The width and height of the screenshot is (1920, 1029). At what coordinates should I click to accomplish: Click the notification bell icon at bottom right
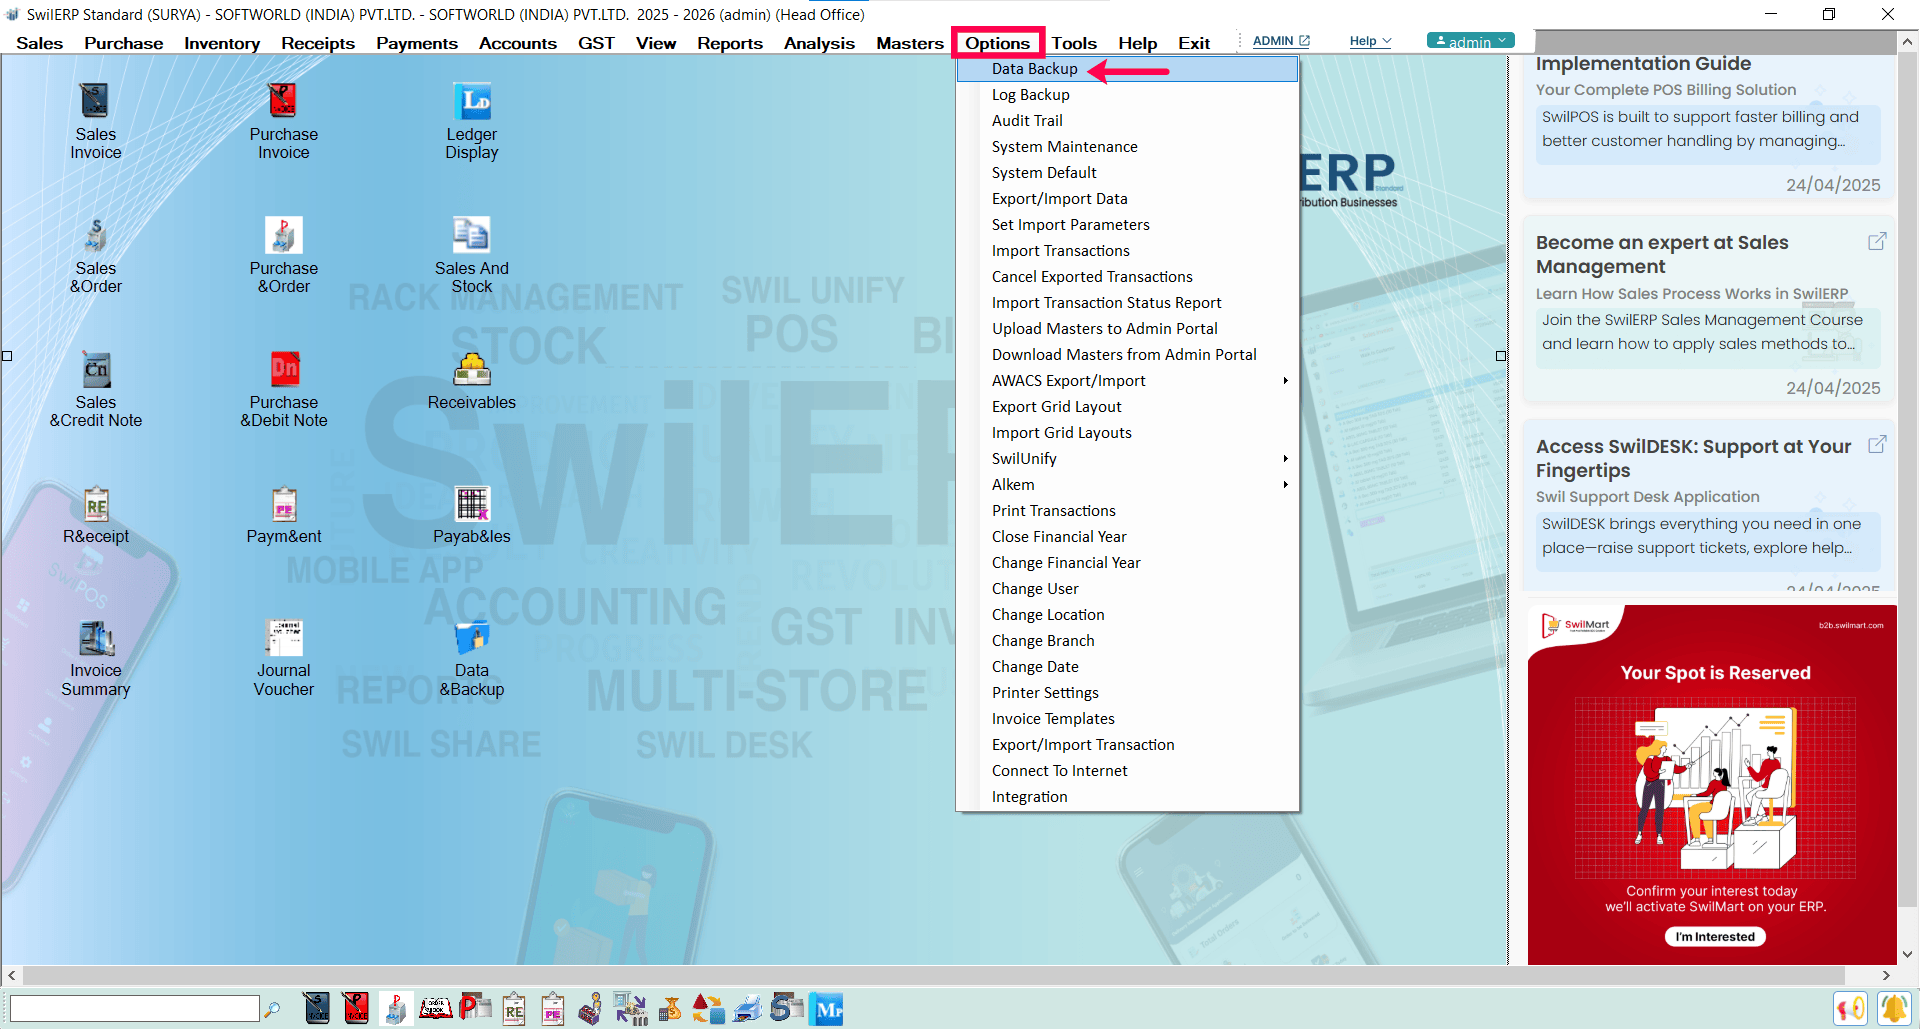click(1893, 1008)
